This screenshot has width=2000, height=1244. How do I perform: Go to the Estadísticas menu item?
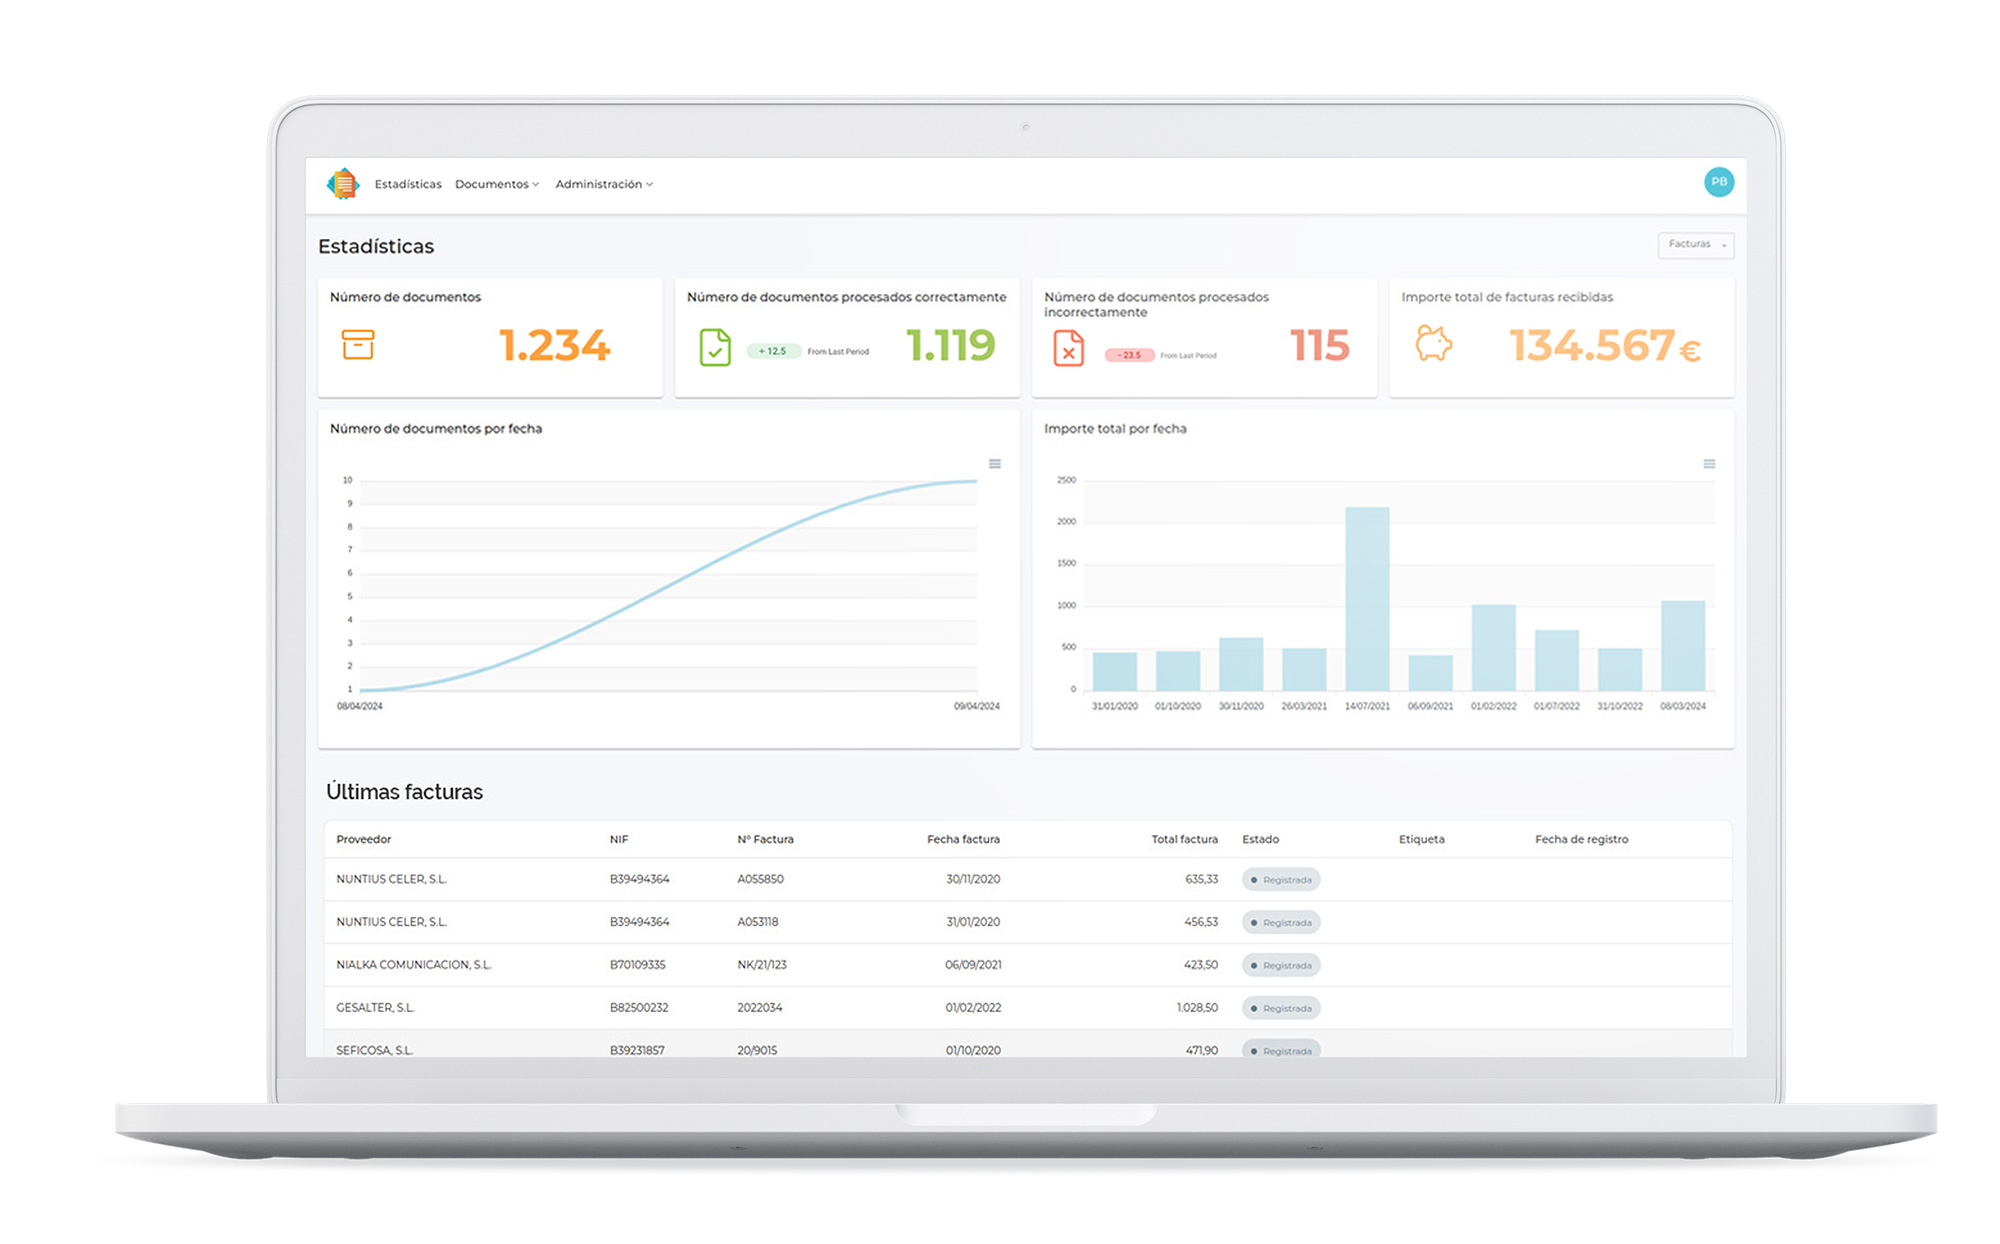click(x=408, y=185)
